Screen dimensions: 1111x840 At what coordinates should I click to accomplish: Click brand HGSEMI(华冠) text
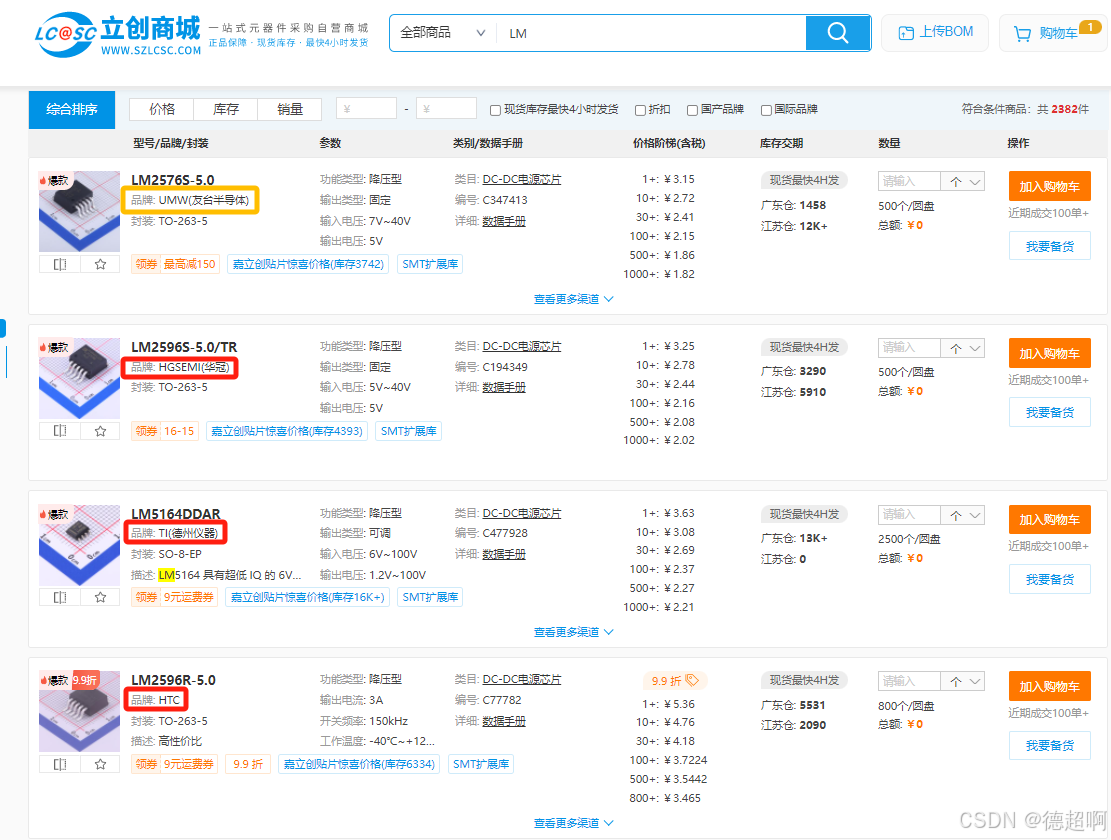click(194, 367)
